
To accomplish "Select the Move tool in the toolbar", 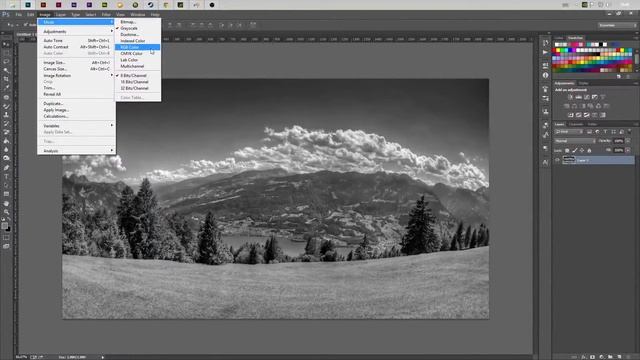I will click(x=6, y=44).
